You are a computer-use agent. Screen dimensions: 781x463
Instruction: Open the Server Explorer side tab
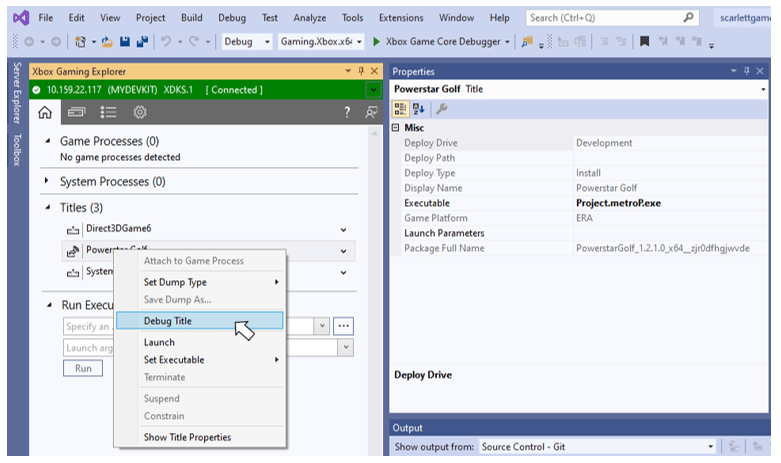pyautogui.click(x=17, y=93)
